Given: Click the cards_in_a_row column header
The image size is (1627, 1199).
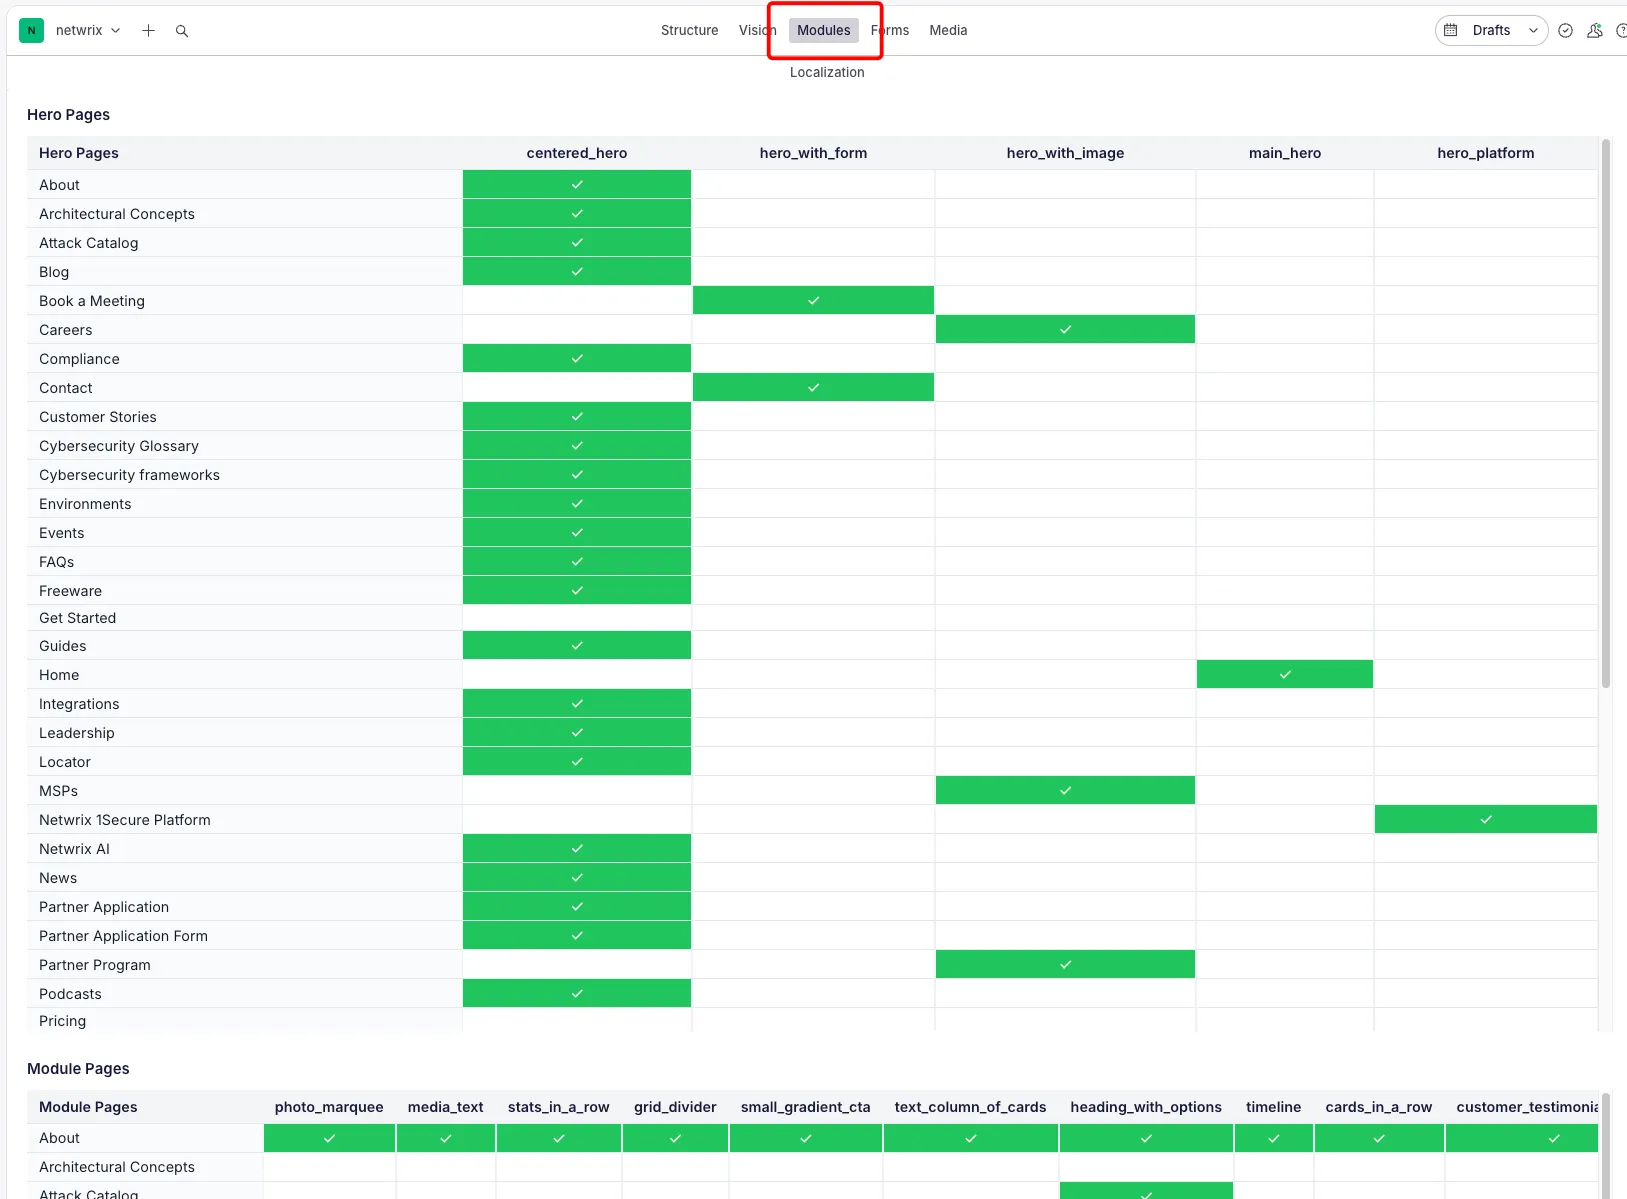Looking at the screenshot, I should (1378, 1106).
